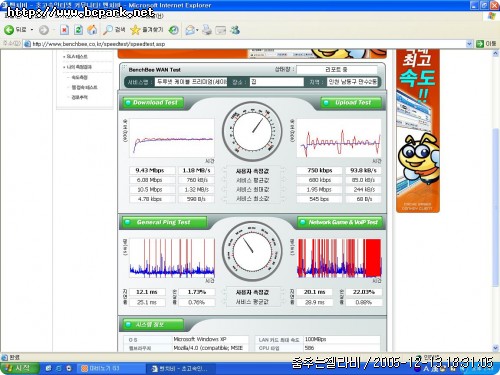Viewport: 500px width, 375px height.
Task: Click the Refresh page icon
Action: [x=78, y=30]
